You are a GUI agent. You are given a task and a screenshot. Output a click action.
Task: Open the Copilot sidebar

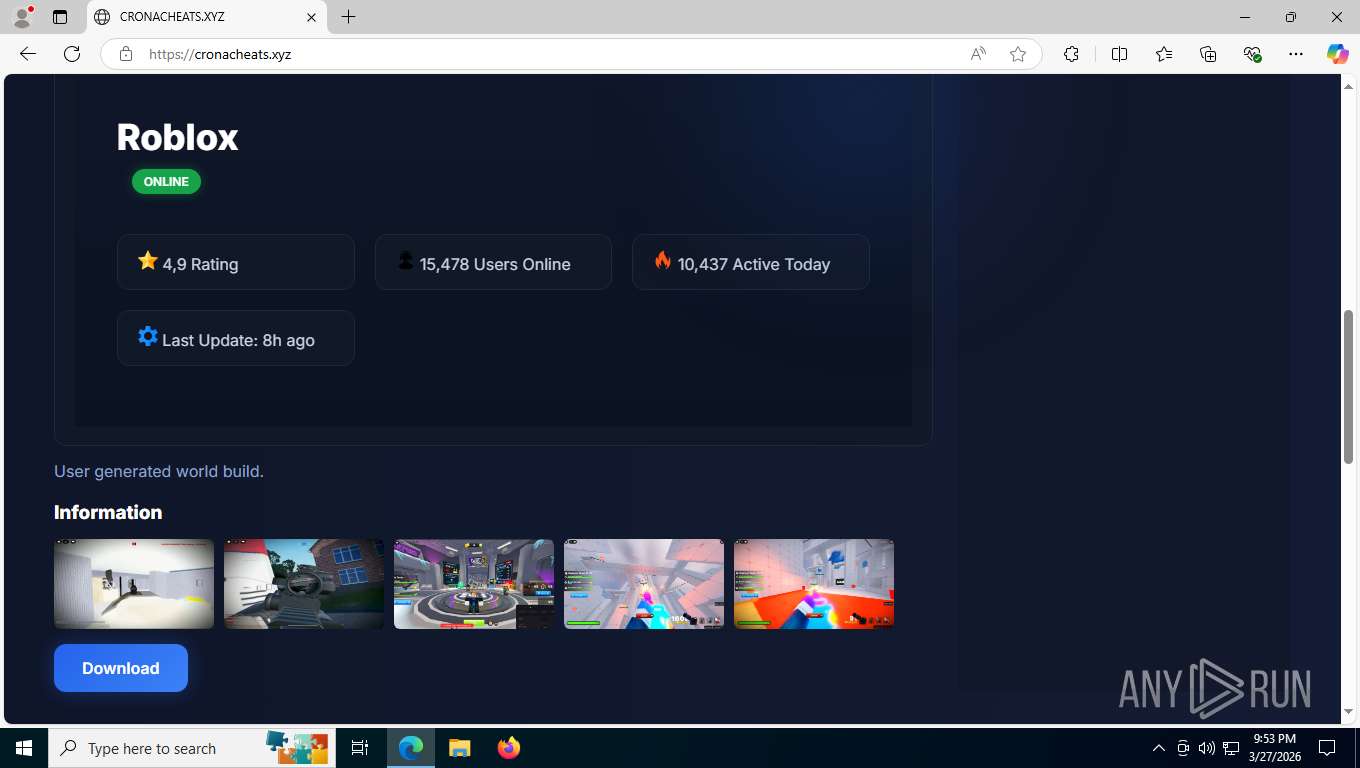[1337, 54]
